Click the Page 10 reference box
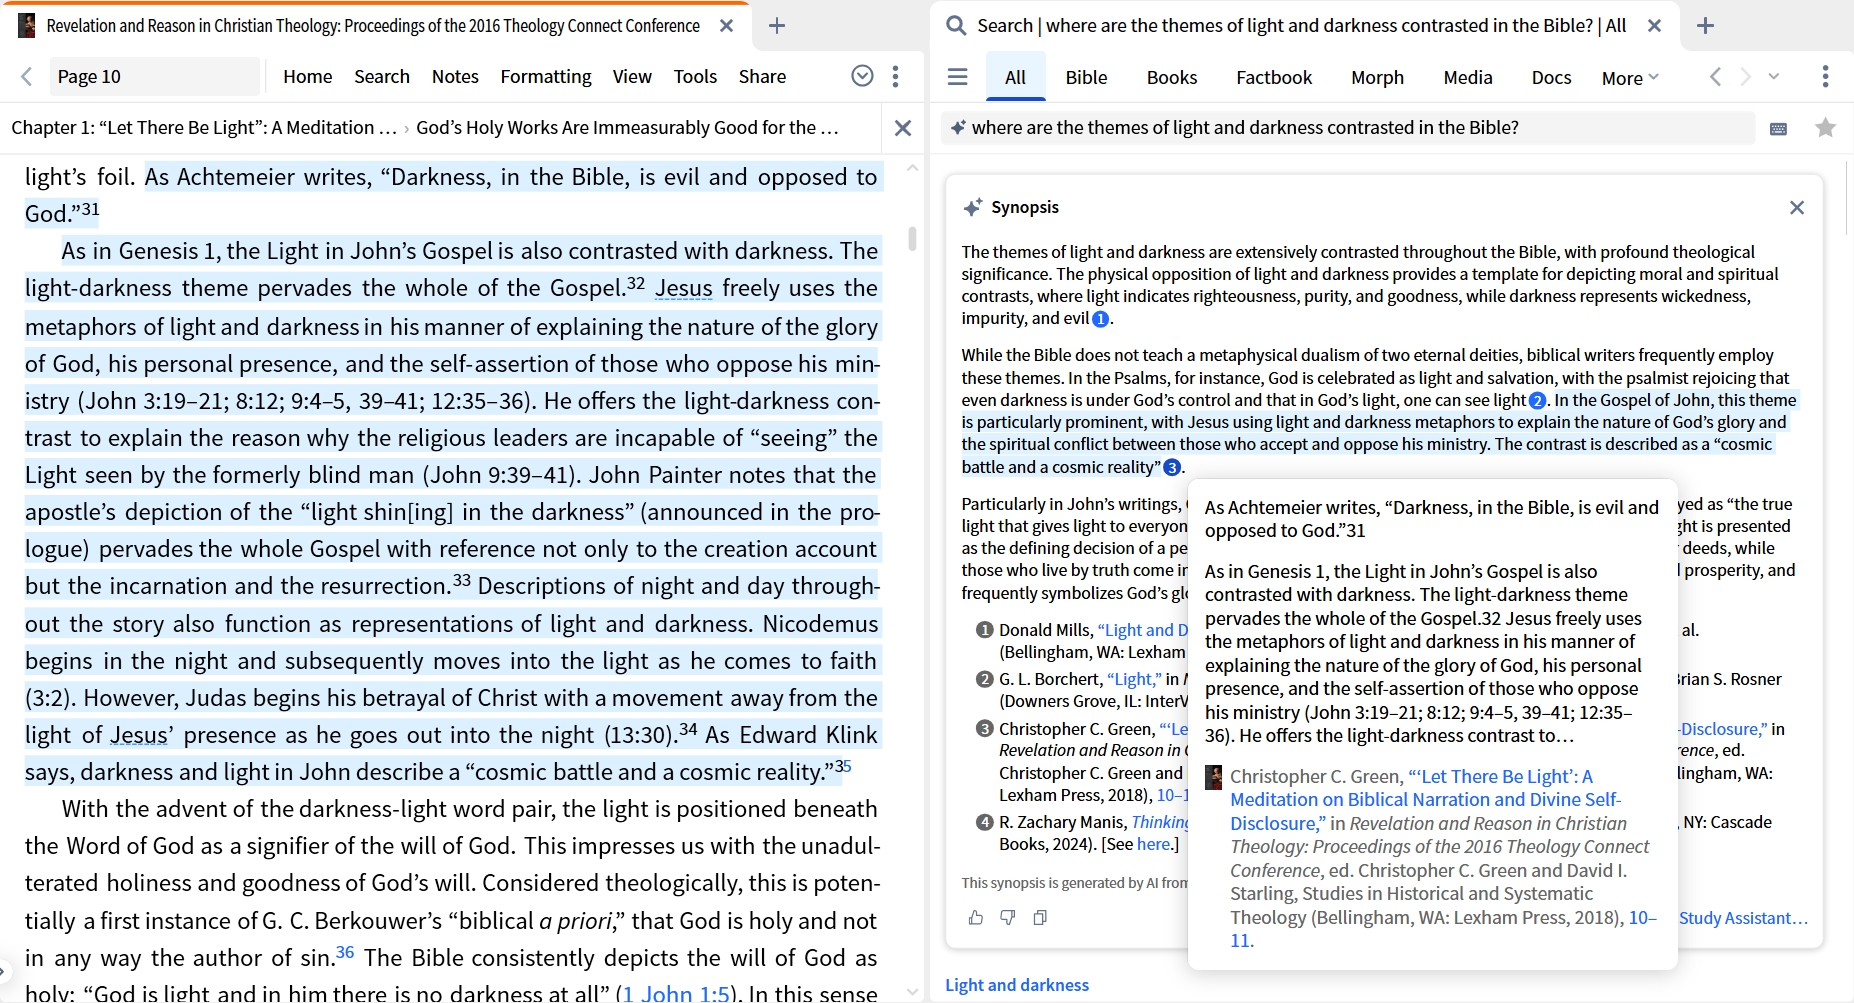1854x1003 pixels. point(154,76)
